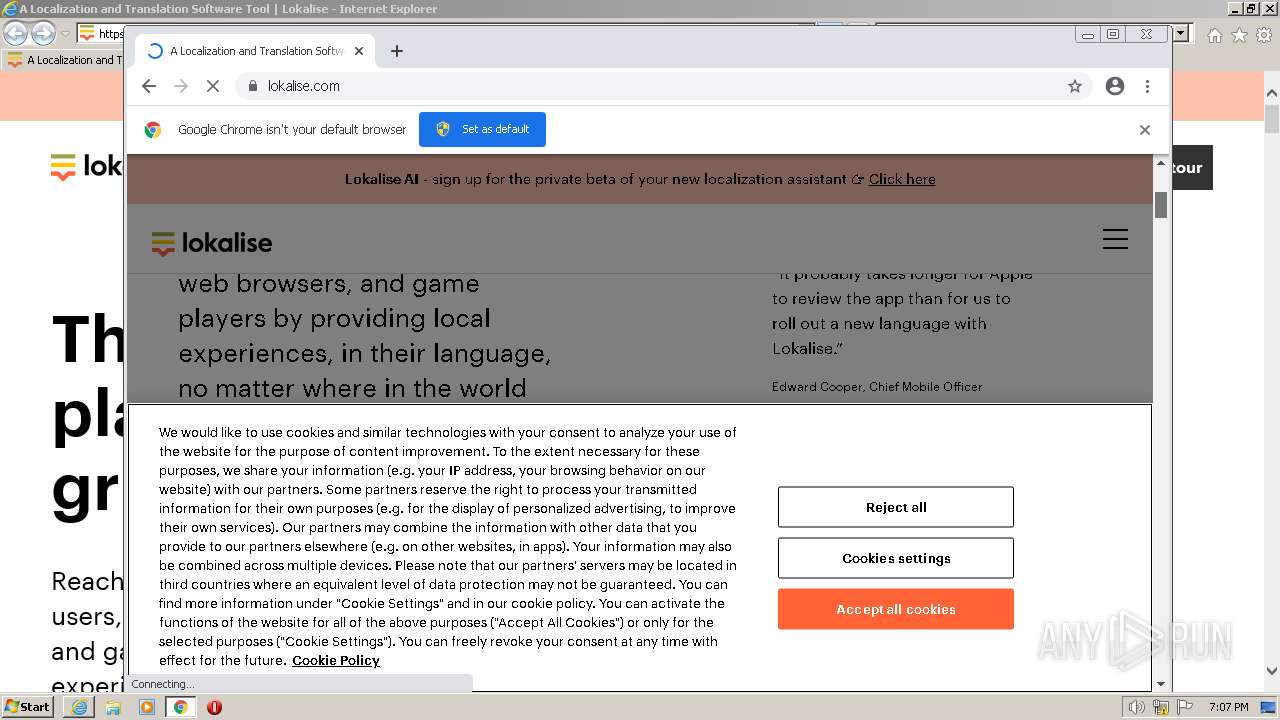
Task: Select the Localization tab in Internet Explorer
Action: pyautogui.click(x=64, y=60)
